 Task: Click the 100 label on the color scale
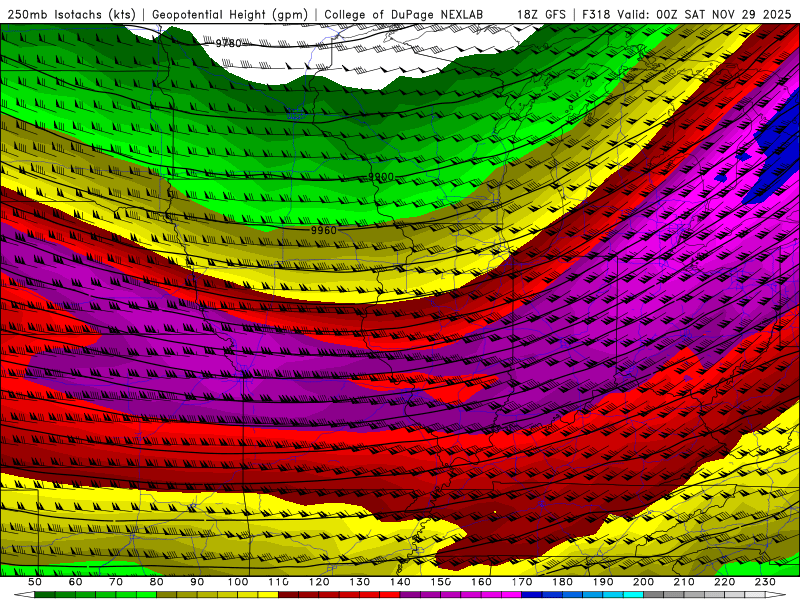tap(238, 582)
